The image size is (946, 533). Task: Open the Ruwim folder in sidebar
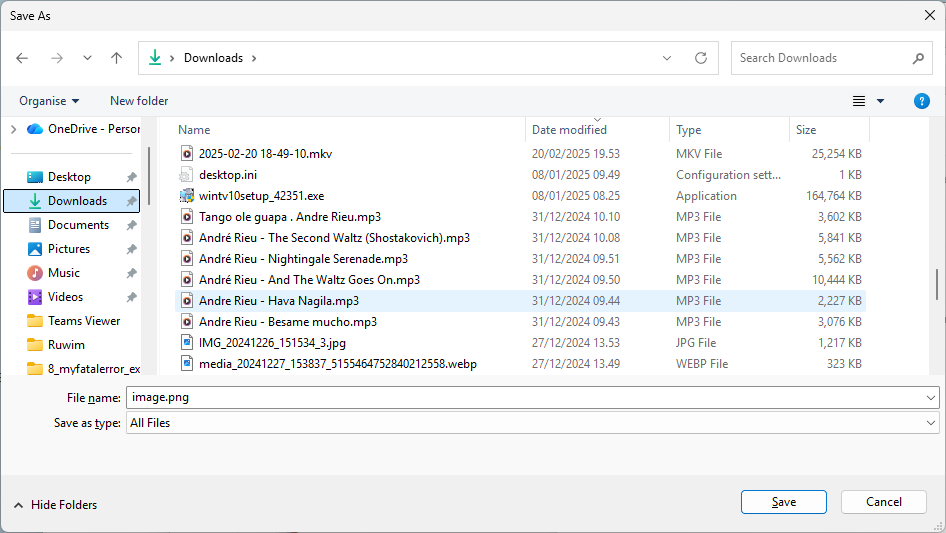pyautogui.click(x=66, y=345)
